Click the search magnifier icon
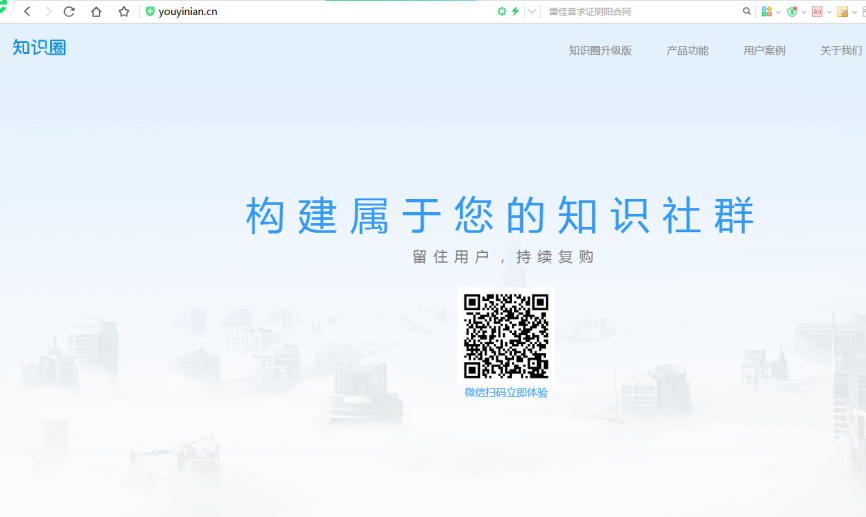Image resolution: width=866 pixels, height=517 pixels. click(746, 12)
